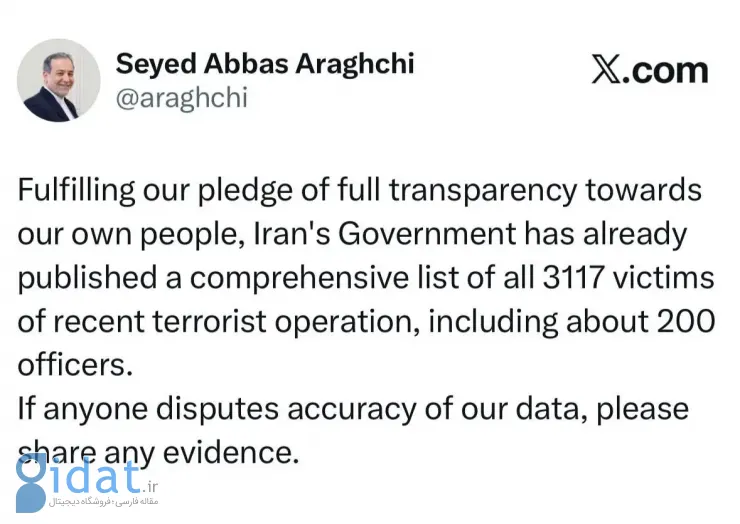Click Araghchi's profile avatar photo
The width and height of the screenshot is (740, 524).
[59, 80]
